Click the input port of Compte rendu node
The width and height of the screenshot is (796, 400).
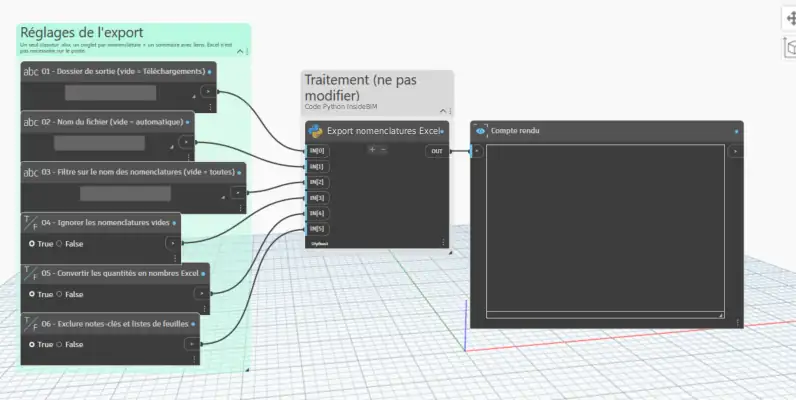pos(476,151)
